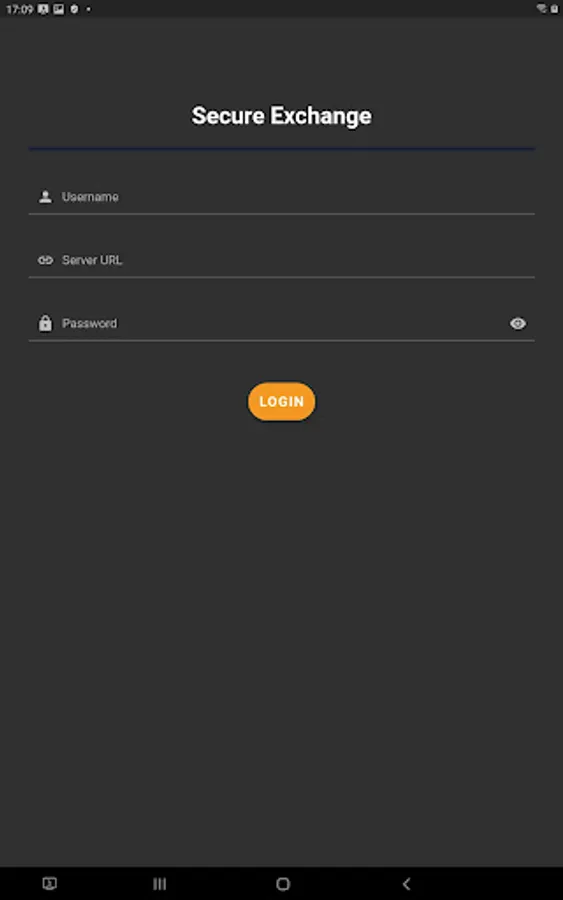The width and height of the screenshot is (563, 900).
Task: Tap the Wi-Fi icon in the status bar
Action: click(x=541, y=9)
